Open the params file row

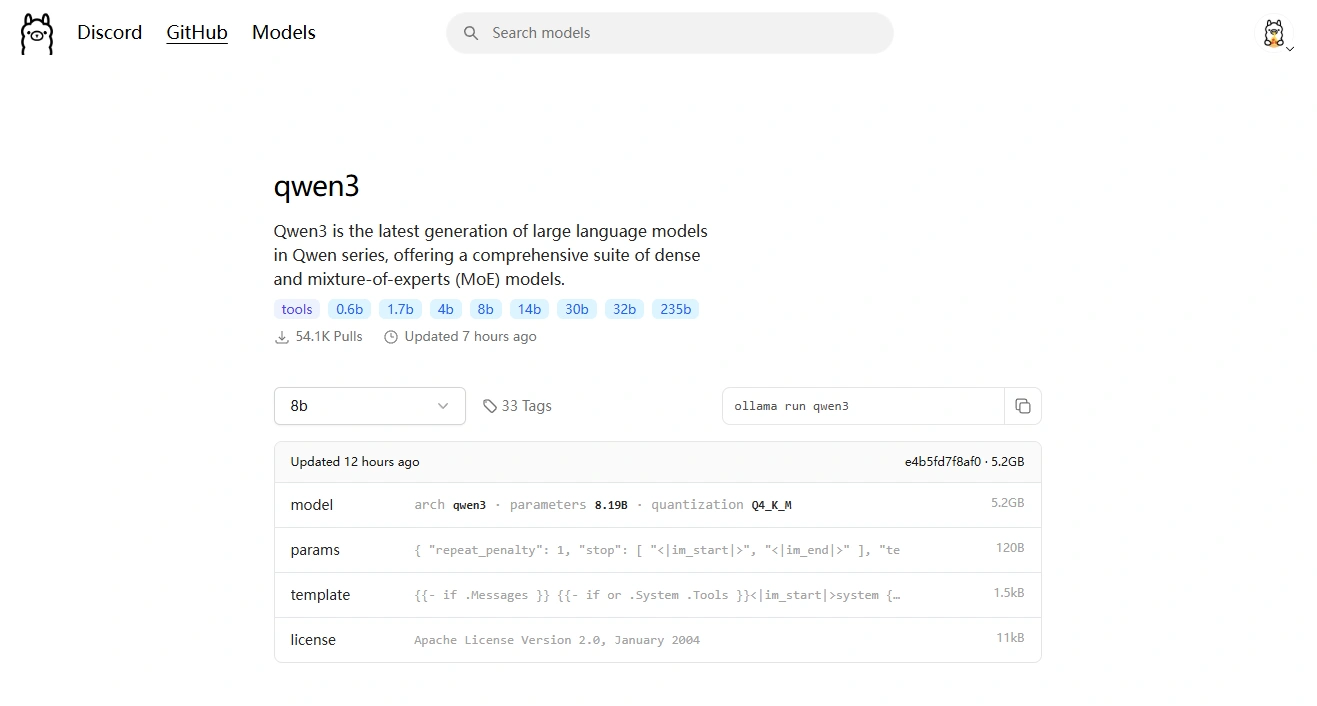point(658,550)
